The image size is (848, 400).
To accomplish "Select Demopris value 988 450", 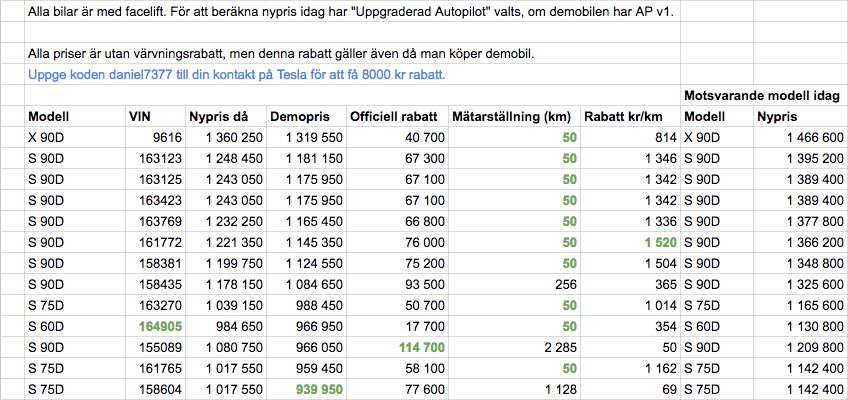I will (x=306, y=305).
